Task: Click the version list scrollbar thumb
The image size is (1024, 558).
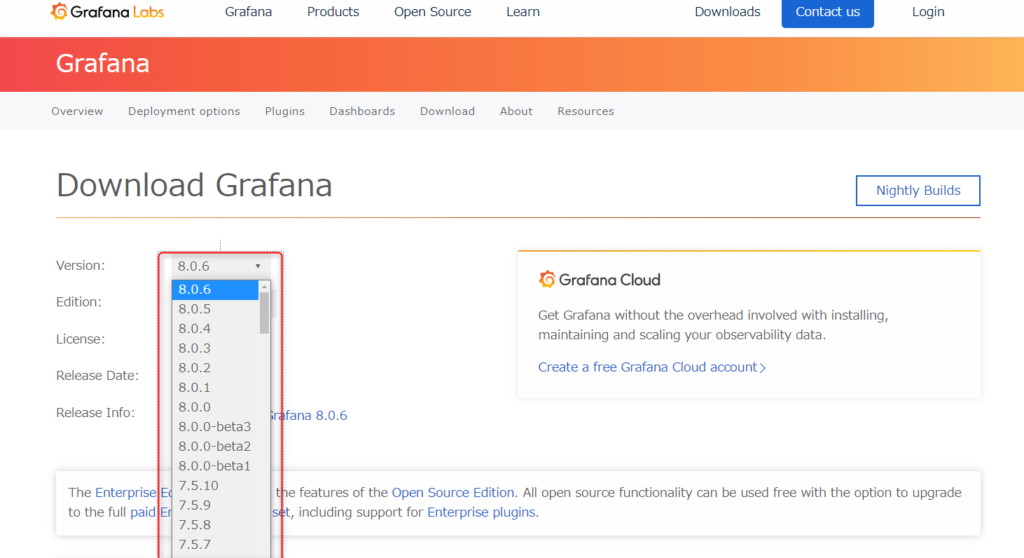Action: [264, 313]
